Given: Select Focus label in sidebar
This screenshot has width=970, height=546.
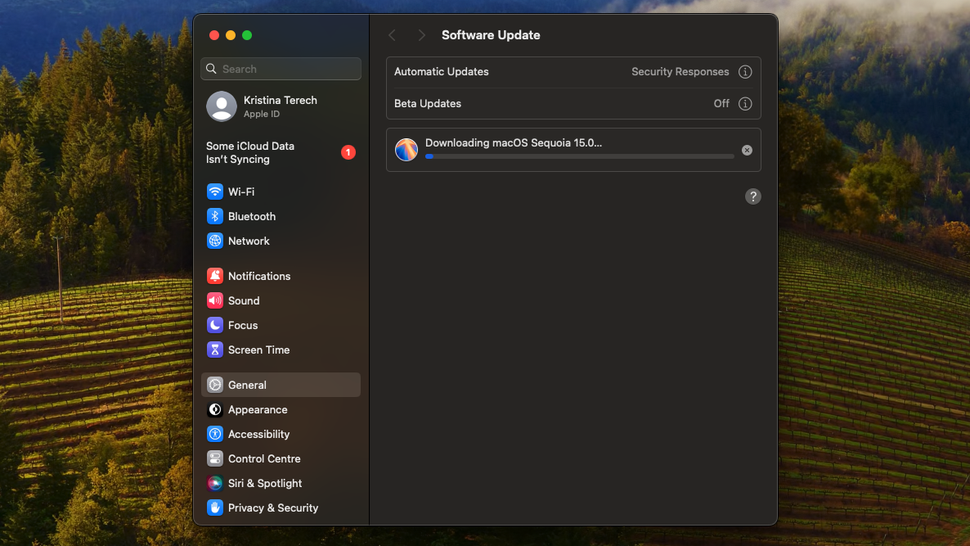Looking at the screenshot, I should tap(243, 325).
